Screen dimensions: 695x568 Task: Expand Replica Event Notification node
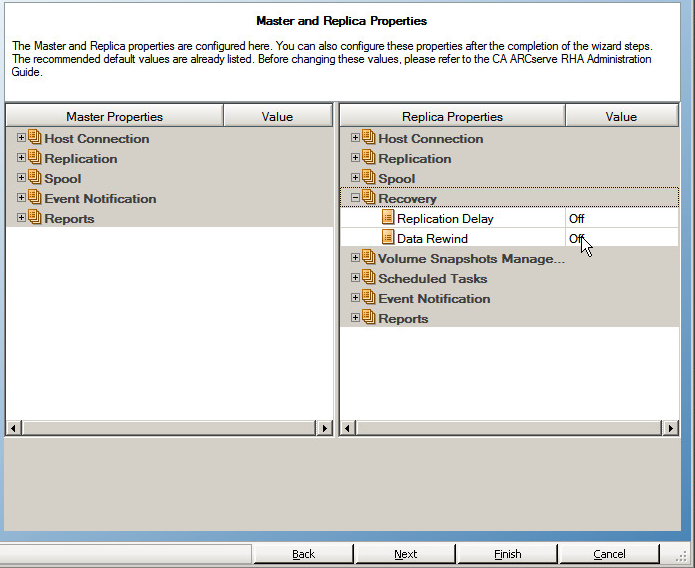point(355,298)
